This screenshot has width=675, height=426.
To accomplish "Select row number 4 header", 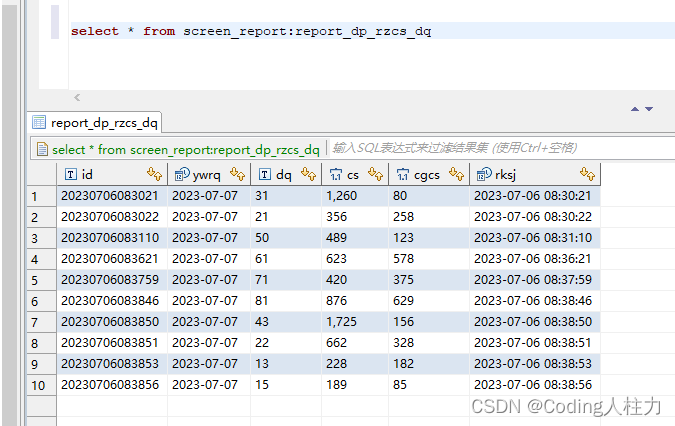I will point(42,259).
